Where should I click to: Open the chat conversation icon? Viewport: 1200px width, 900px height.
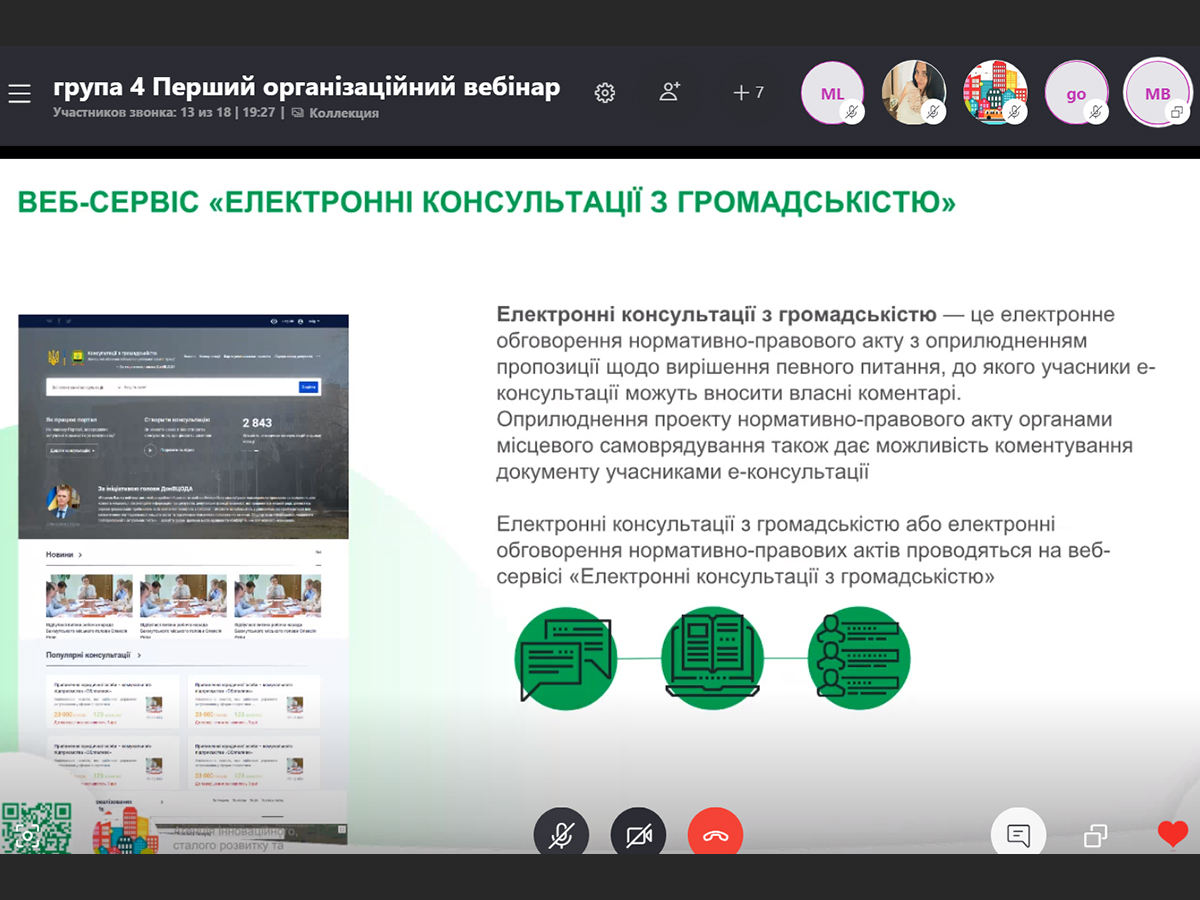1018,835
